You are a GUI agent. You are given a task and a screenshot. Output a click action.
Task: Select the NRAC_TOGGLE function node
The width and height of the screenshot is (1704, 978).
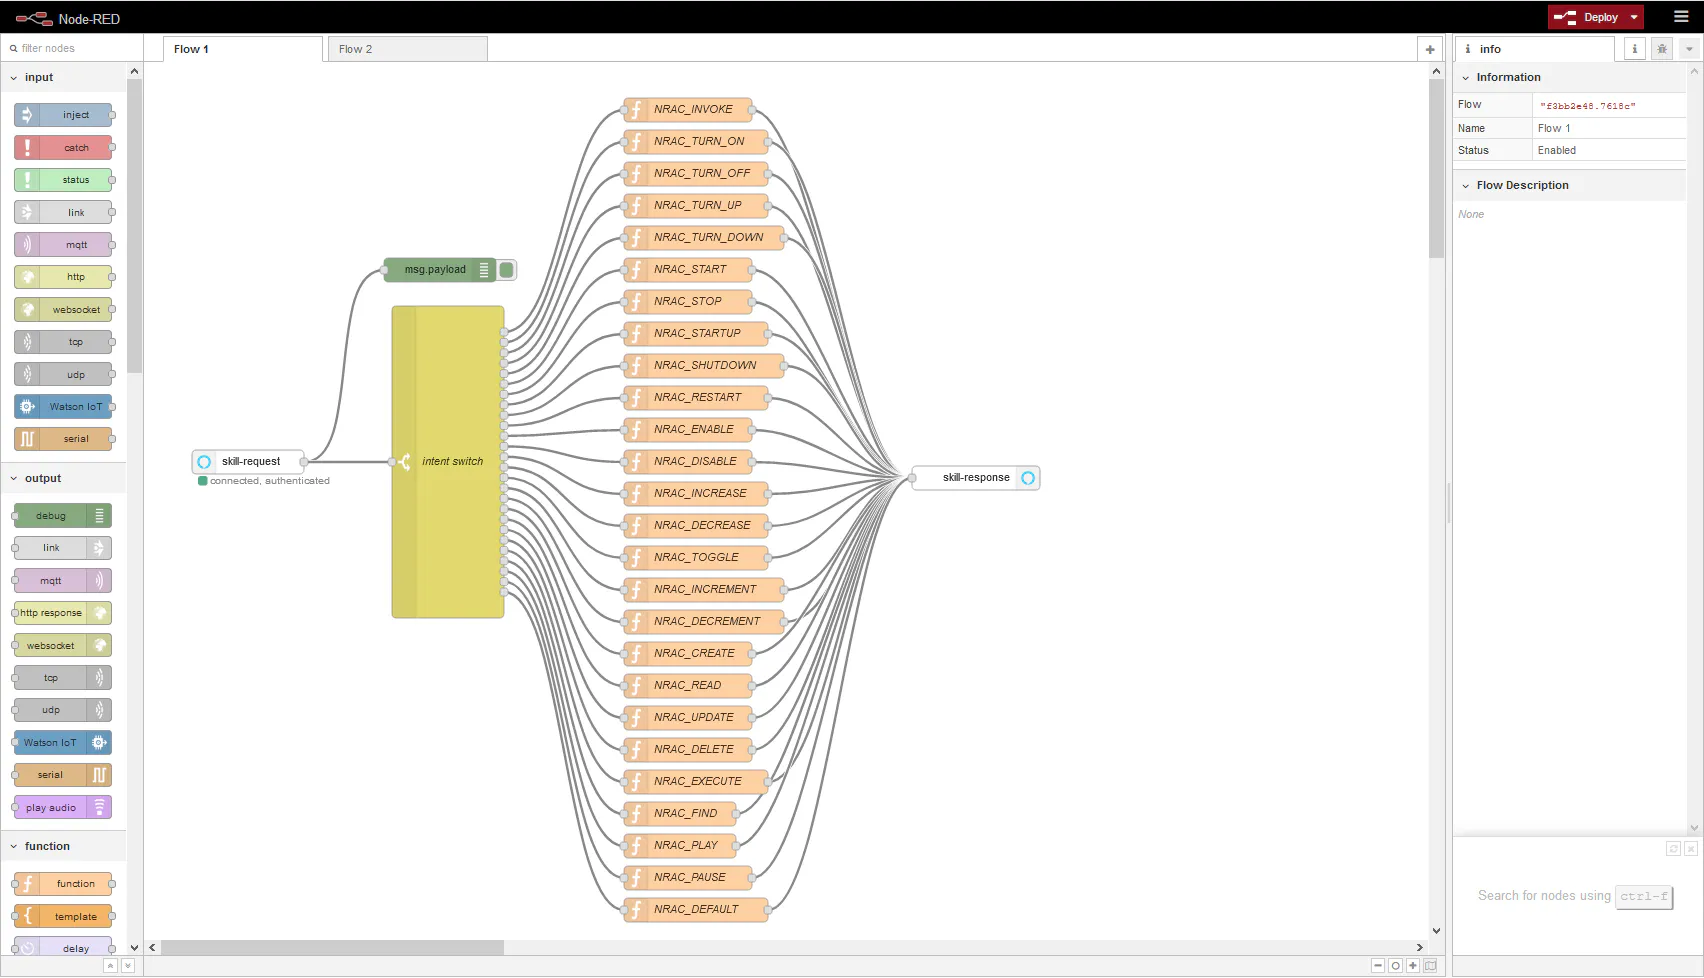tap(696, 558)
